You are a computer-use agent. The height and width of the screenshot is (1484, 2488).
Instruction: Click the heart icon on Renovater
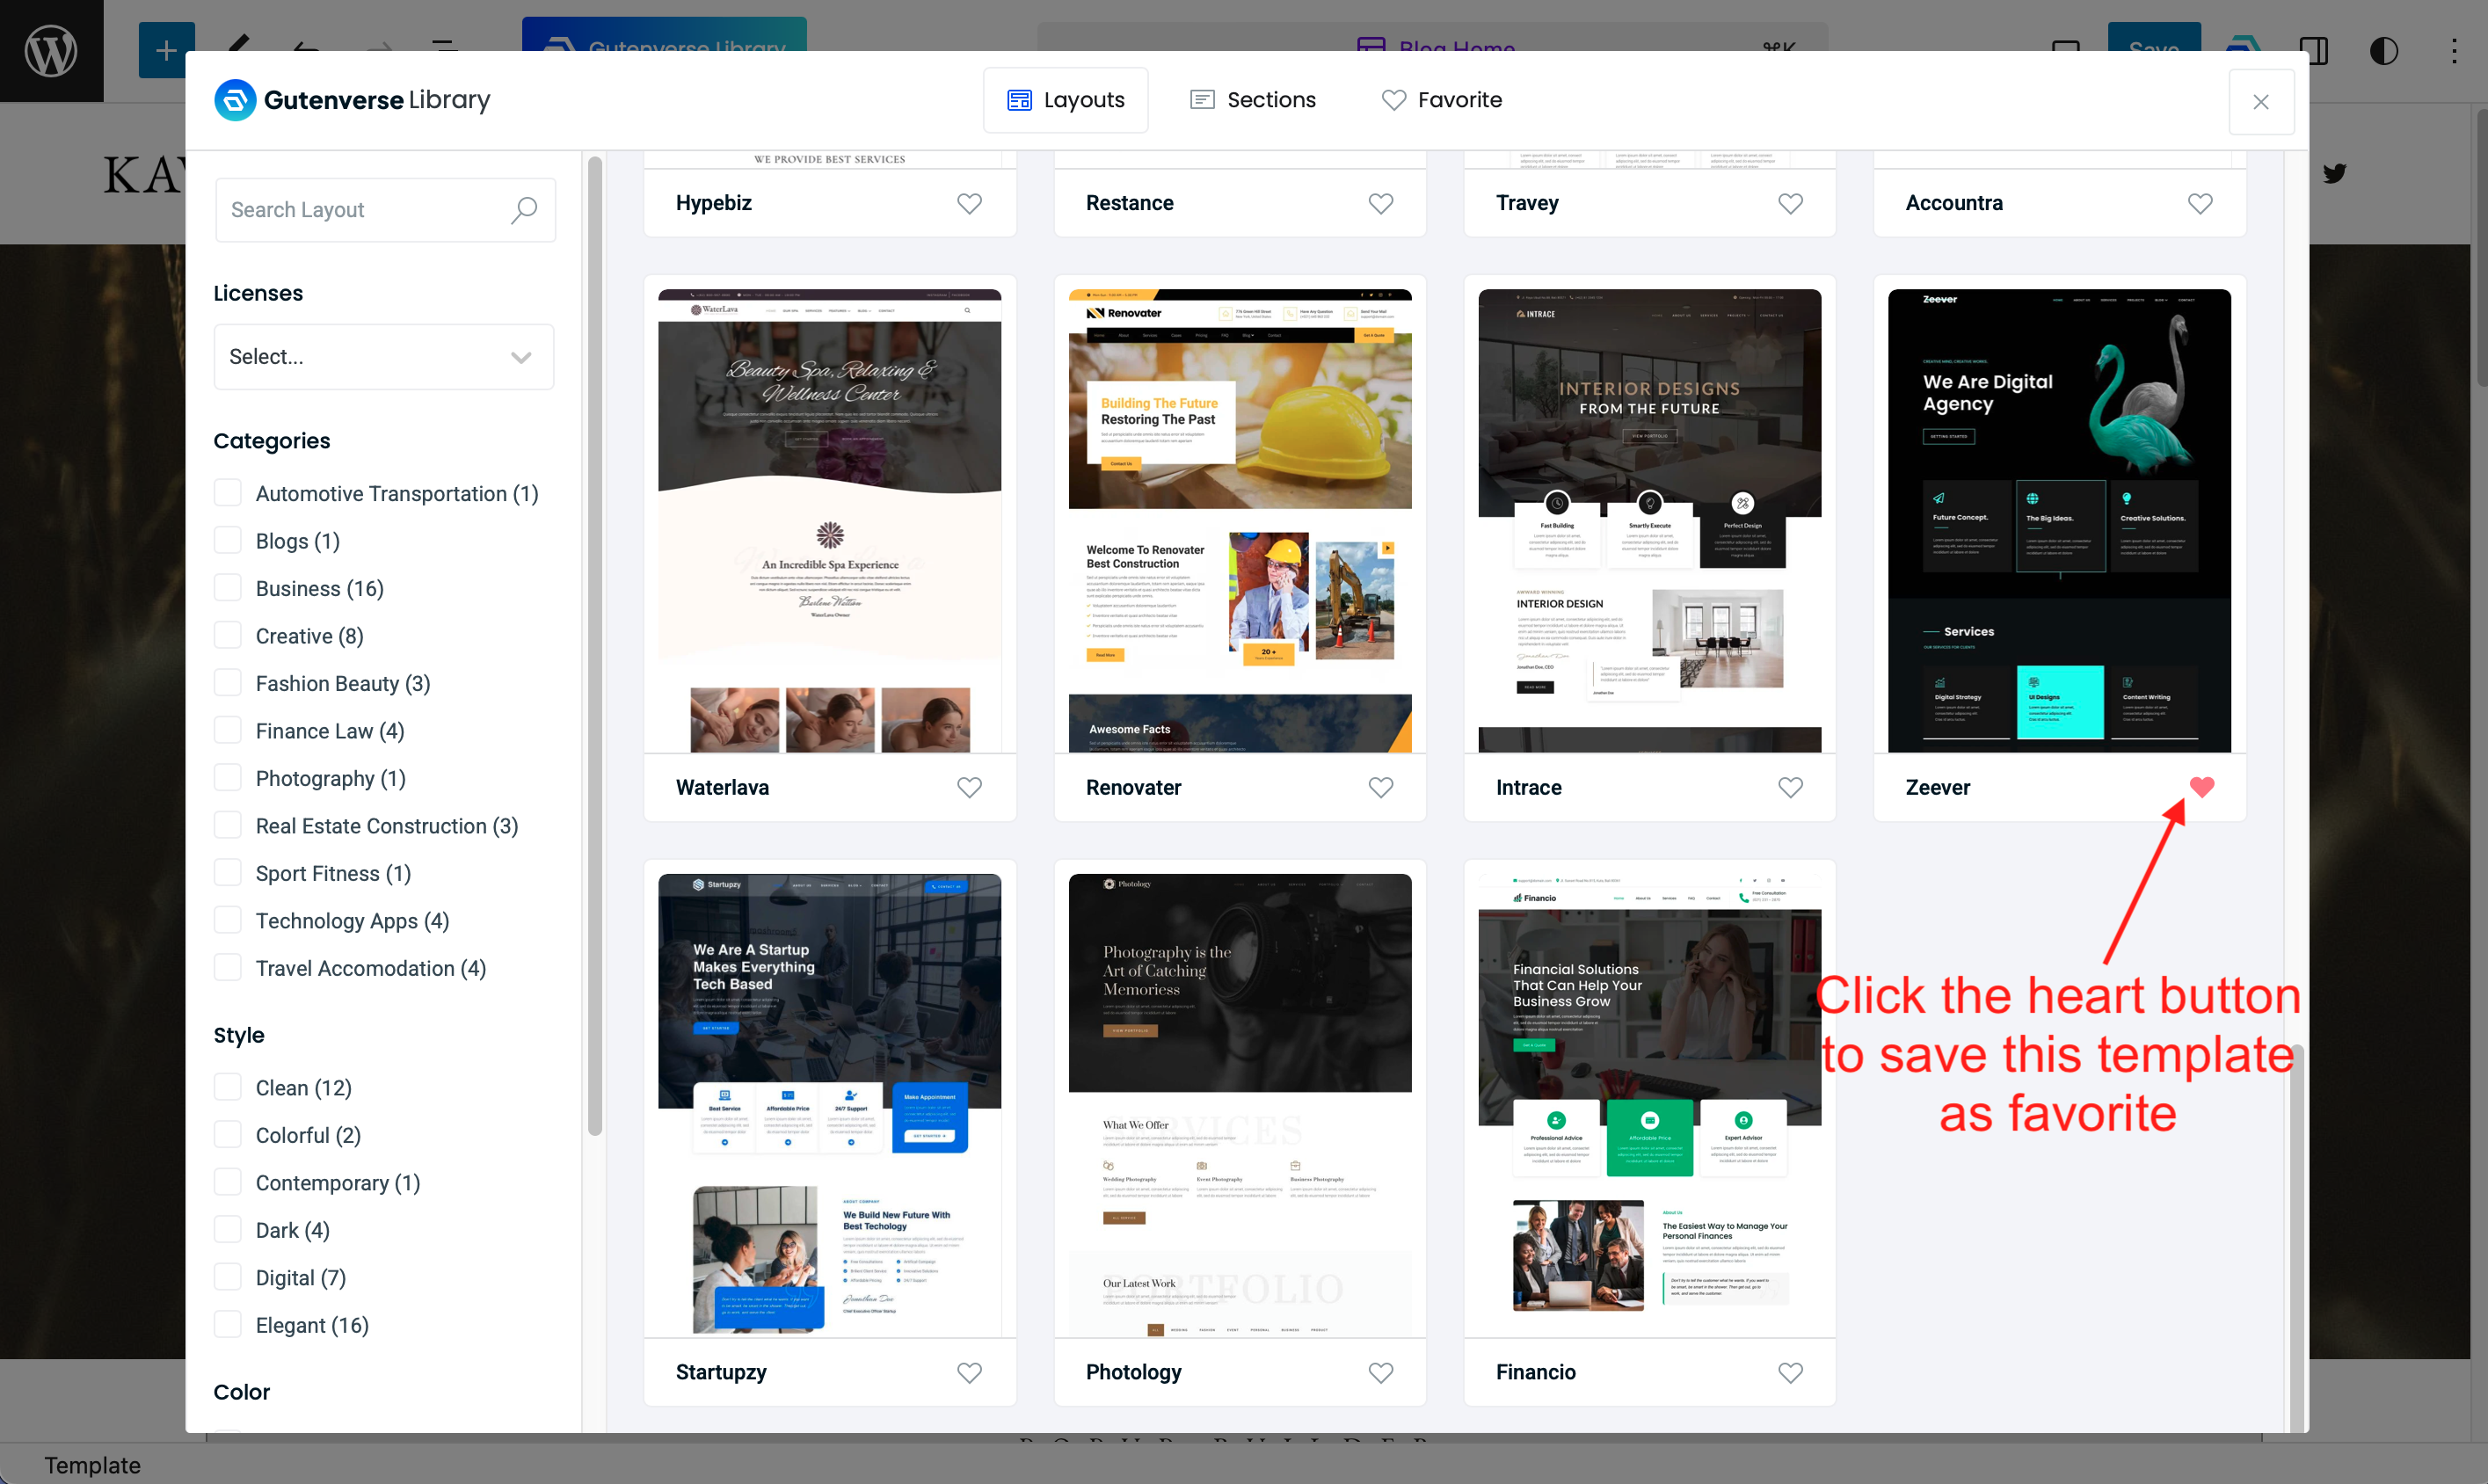1380,787
